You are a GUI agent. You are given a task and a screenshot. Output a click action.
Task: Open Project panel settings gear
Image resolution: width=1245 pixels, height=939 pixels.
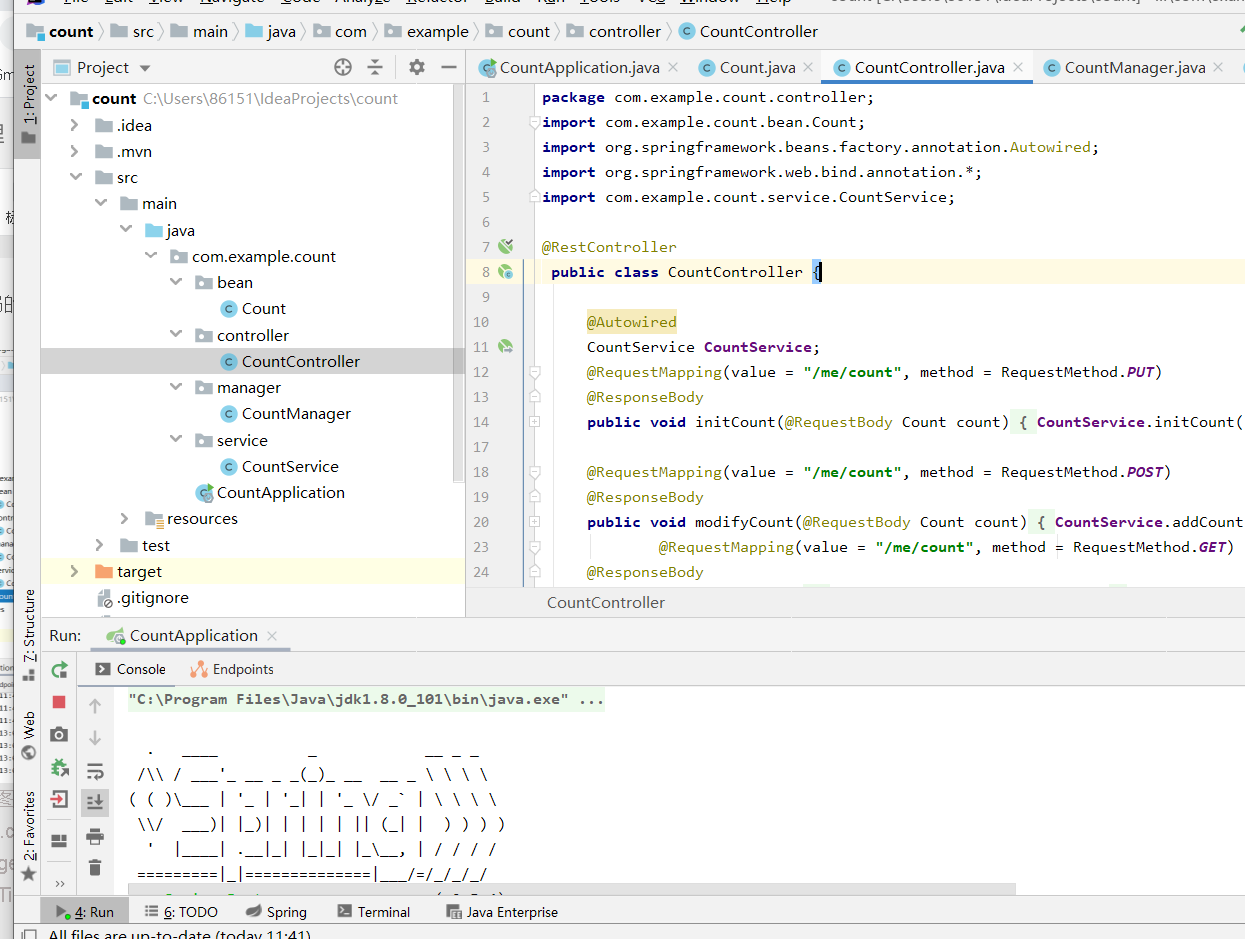417,68
